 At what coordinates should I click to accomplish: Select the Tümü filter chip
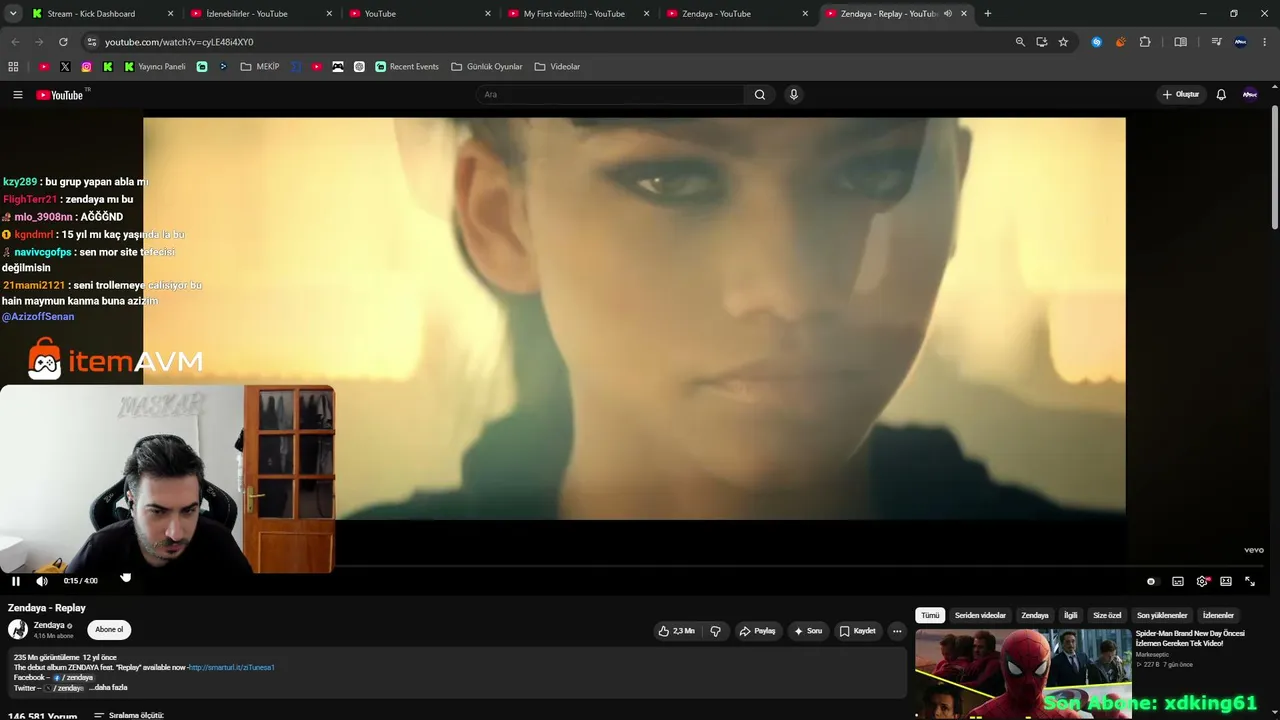(930, 615)
